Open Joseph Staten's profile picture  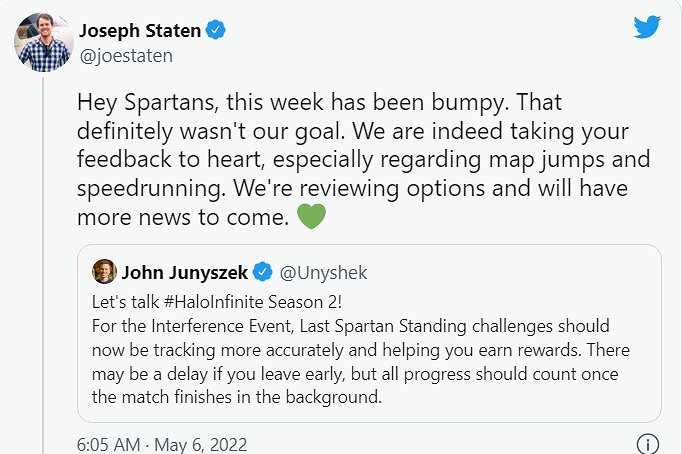tap(41, 43)
